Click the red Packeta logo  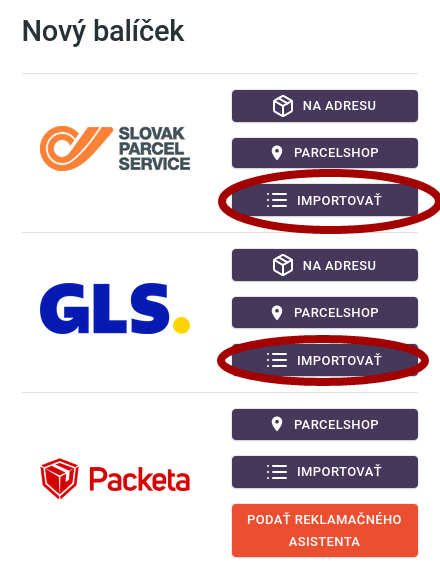pyautogui.click(x=115, y=479)
